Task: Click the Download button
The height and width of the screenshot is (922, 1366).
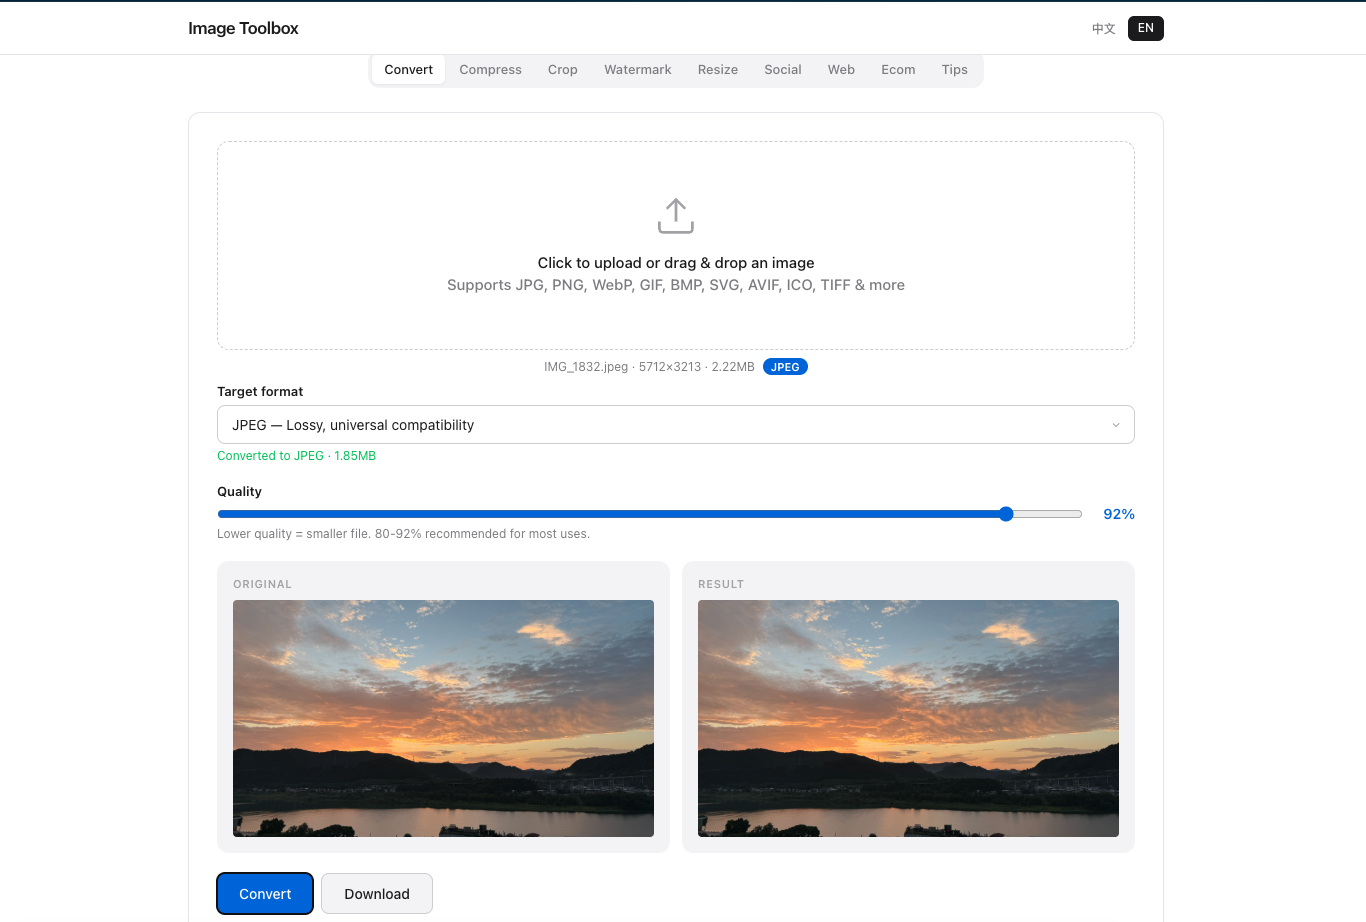Action: pyautogui.click(x=377, y=894)
